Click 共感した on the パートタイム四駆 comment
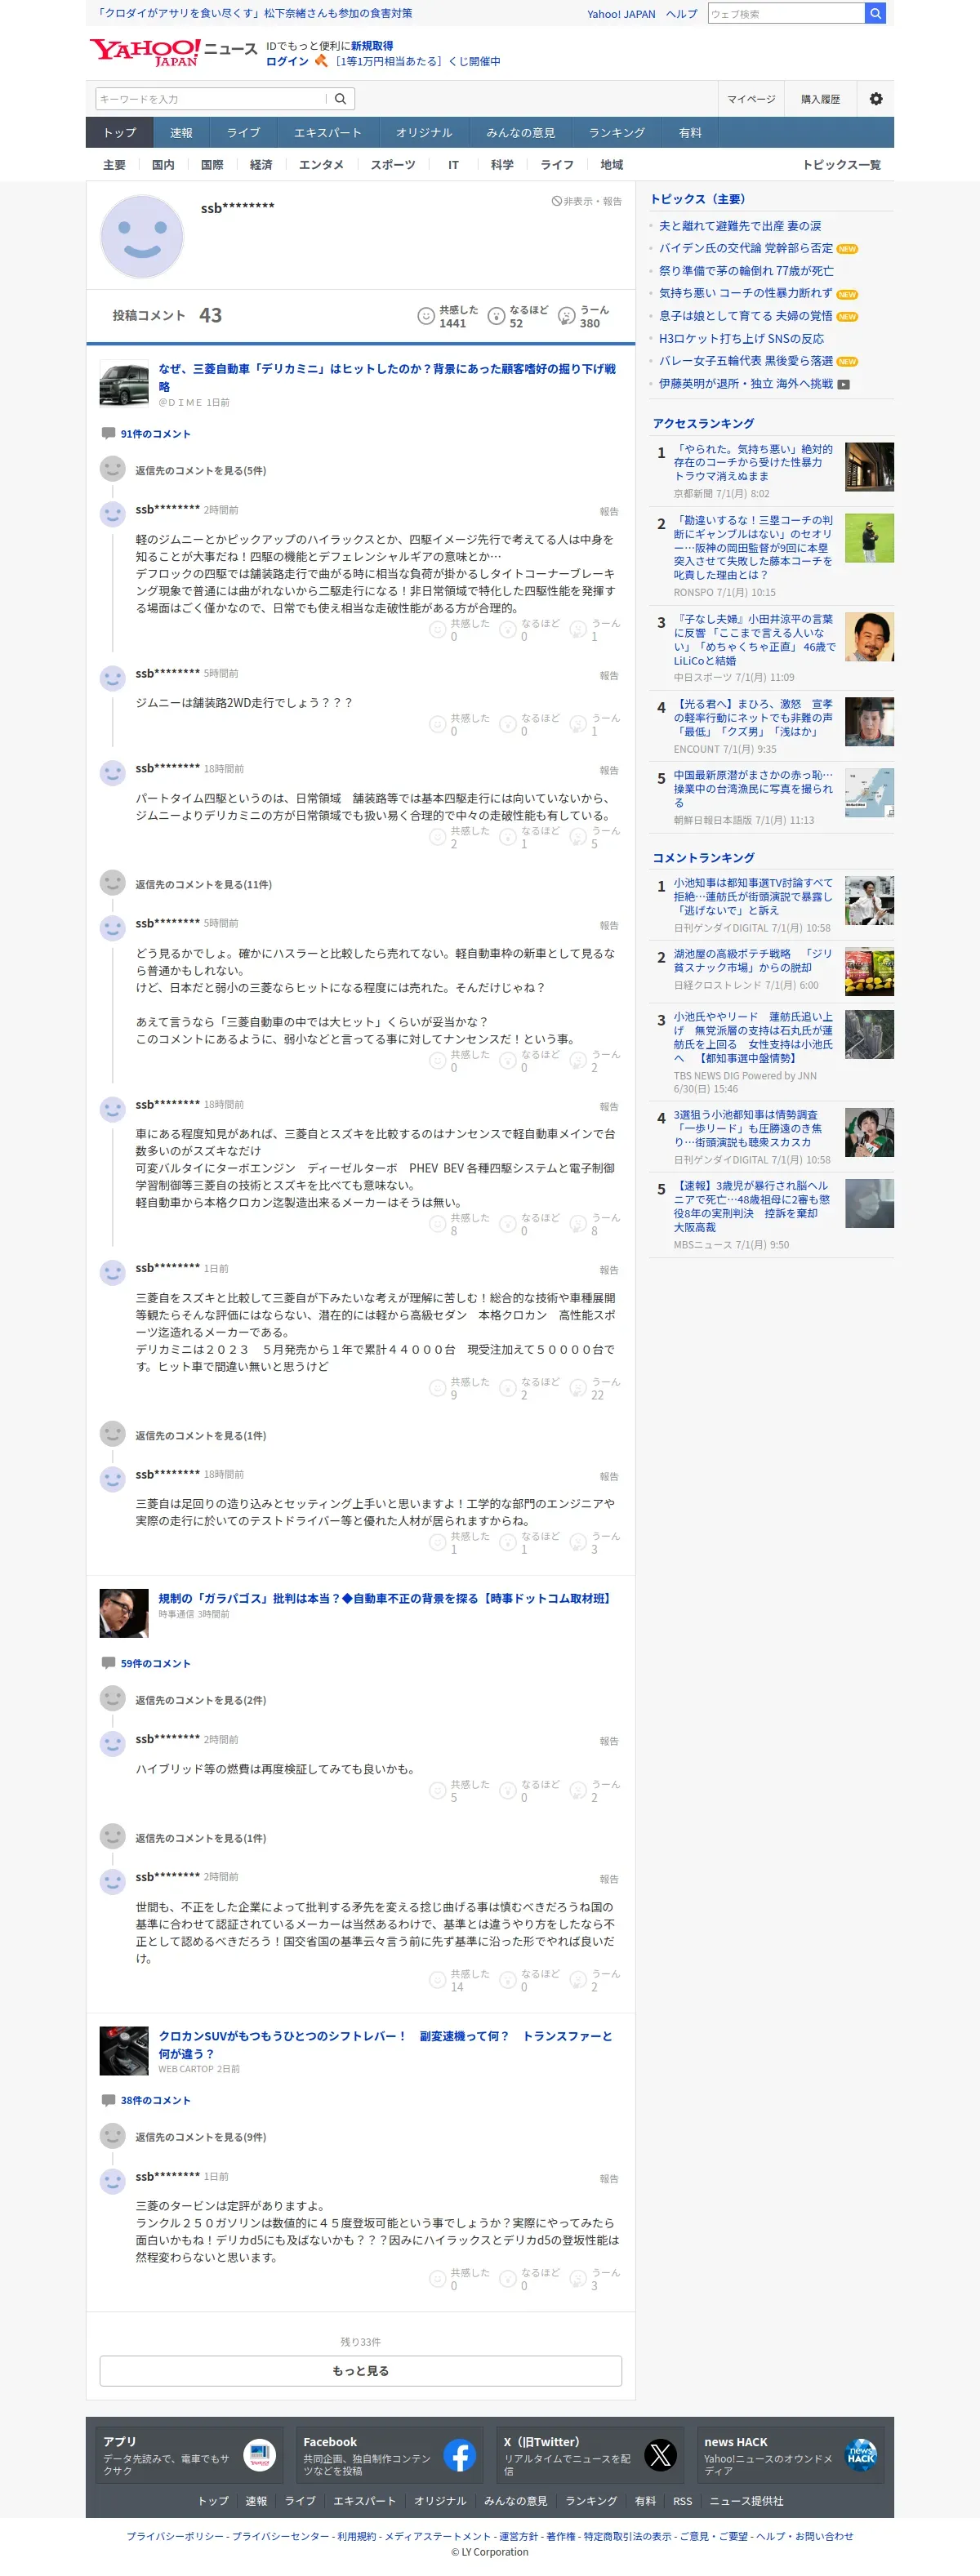 tap(459, 838)
